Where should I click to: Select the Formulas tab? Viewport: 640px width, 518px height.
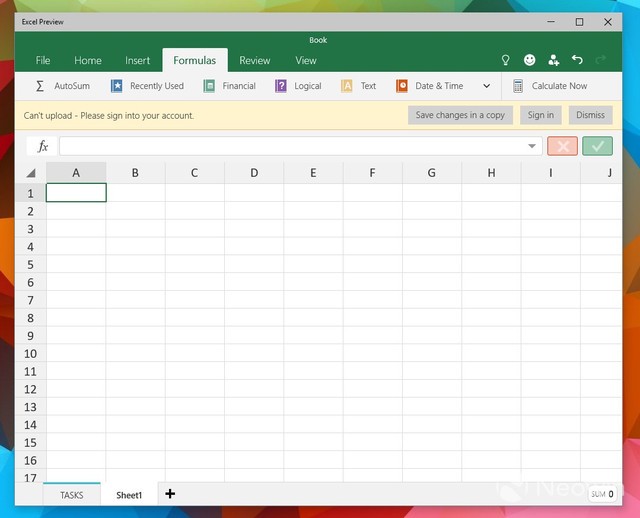point(195,60)
